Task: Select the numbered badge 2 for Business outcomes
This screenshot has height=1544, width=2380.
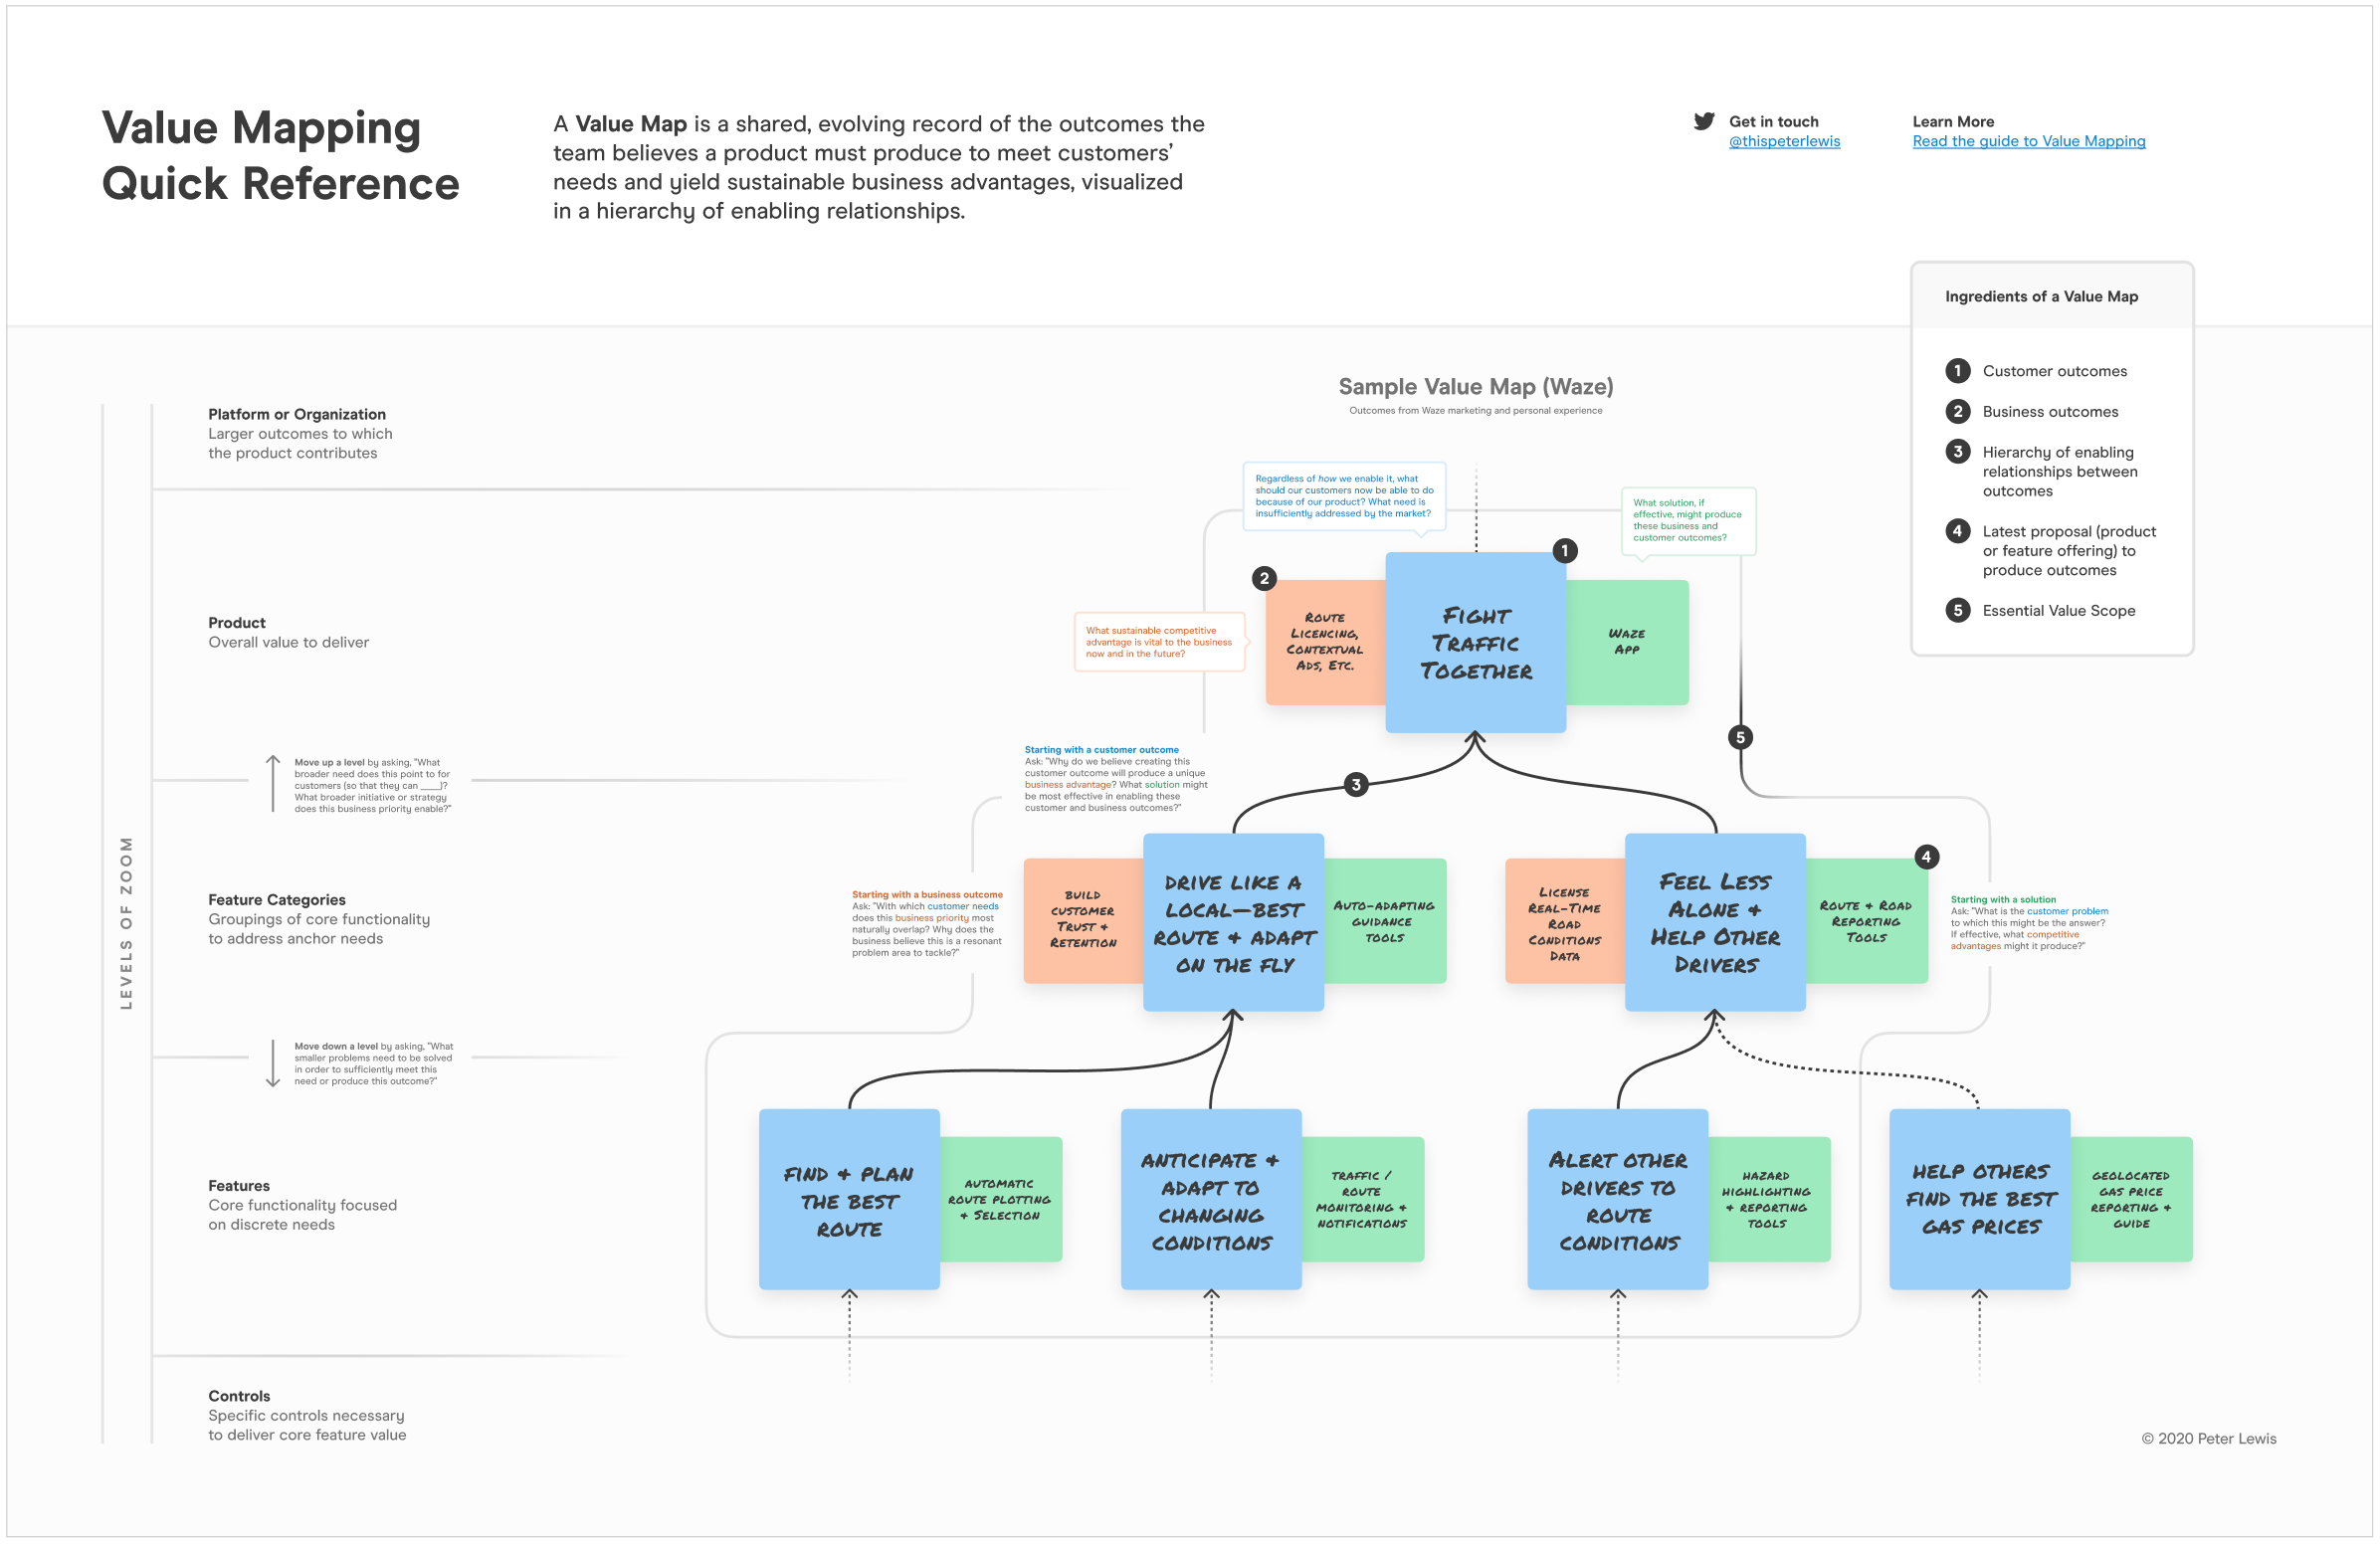Action: [1957, 411]
